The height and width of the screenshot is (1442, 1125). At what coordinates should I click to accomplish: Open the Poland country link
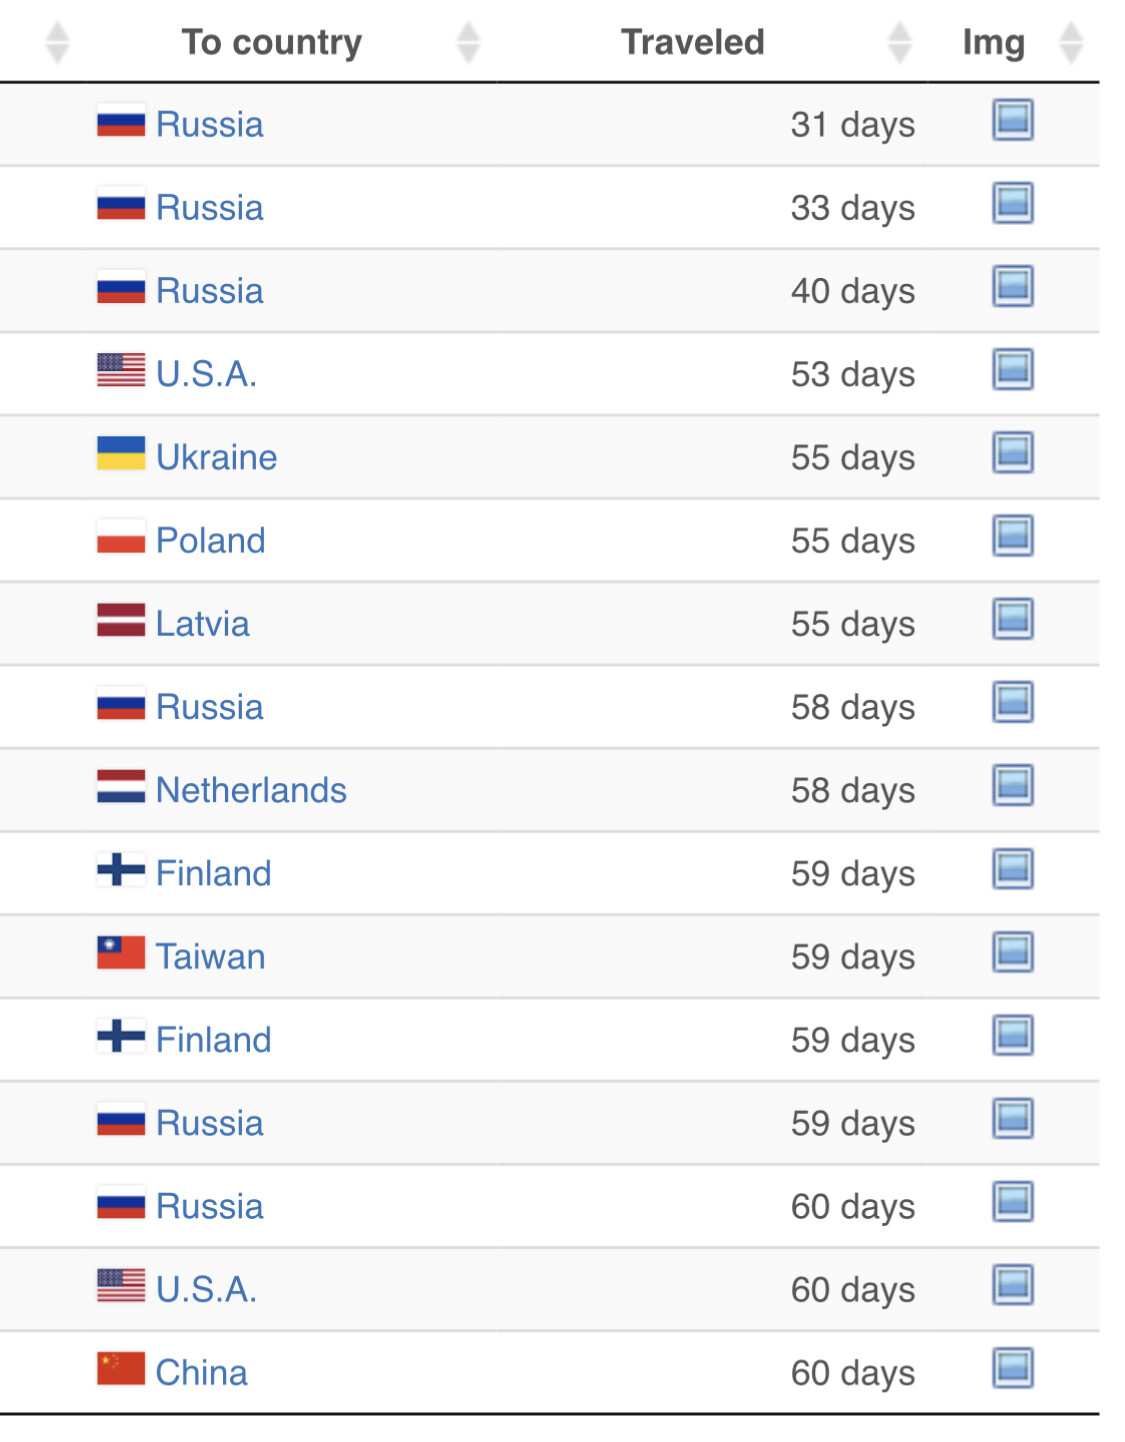[x=210, y=540]
